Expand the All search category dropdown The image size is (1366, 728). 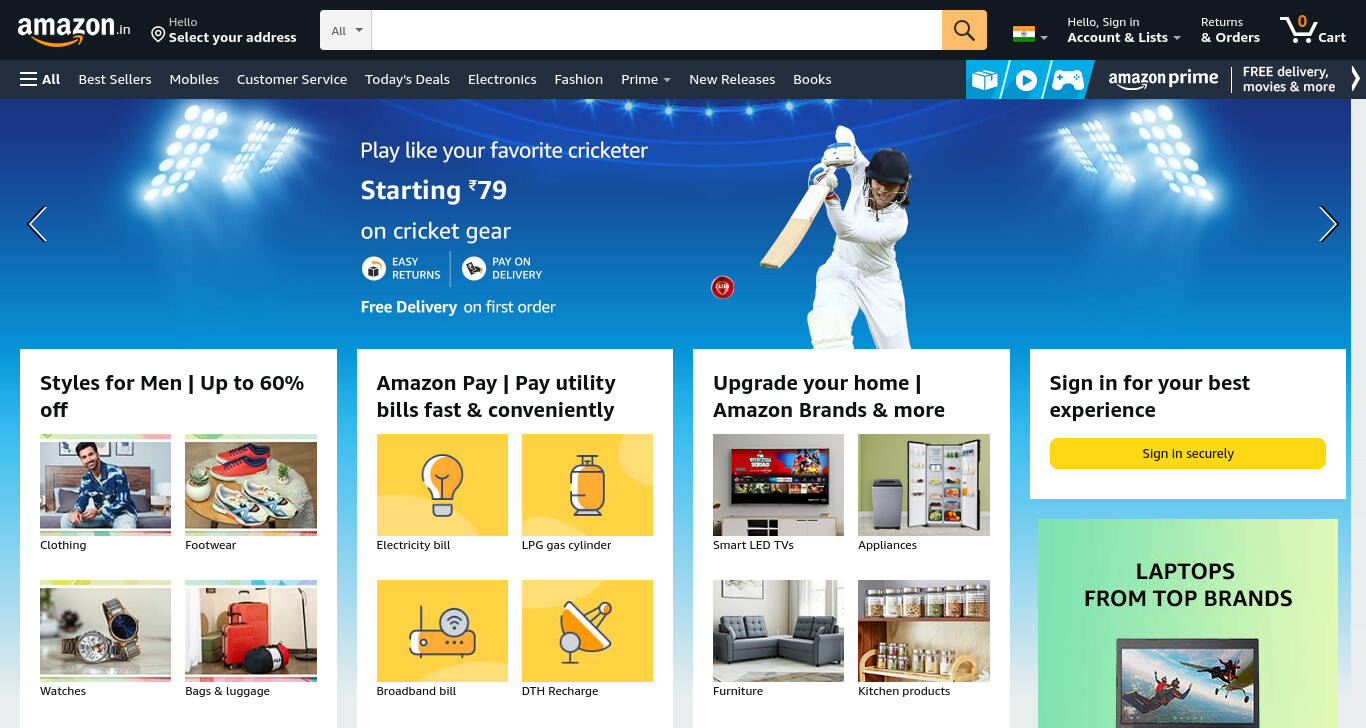tap(346, 30)
